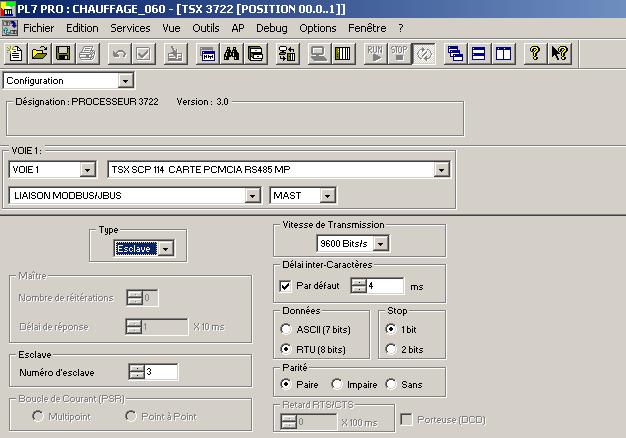
Task: Open the Edition menu
Action: pyautogui.click(x=82, y=28)
